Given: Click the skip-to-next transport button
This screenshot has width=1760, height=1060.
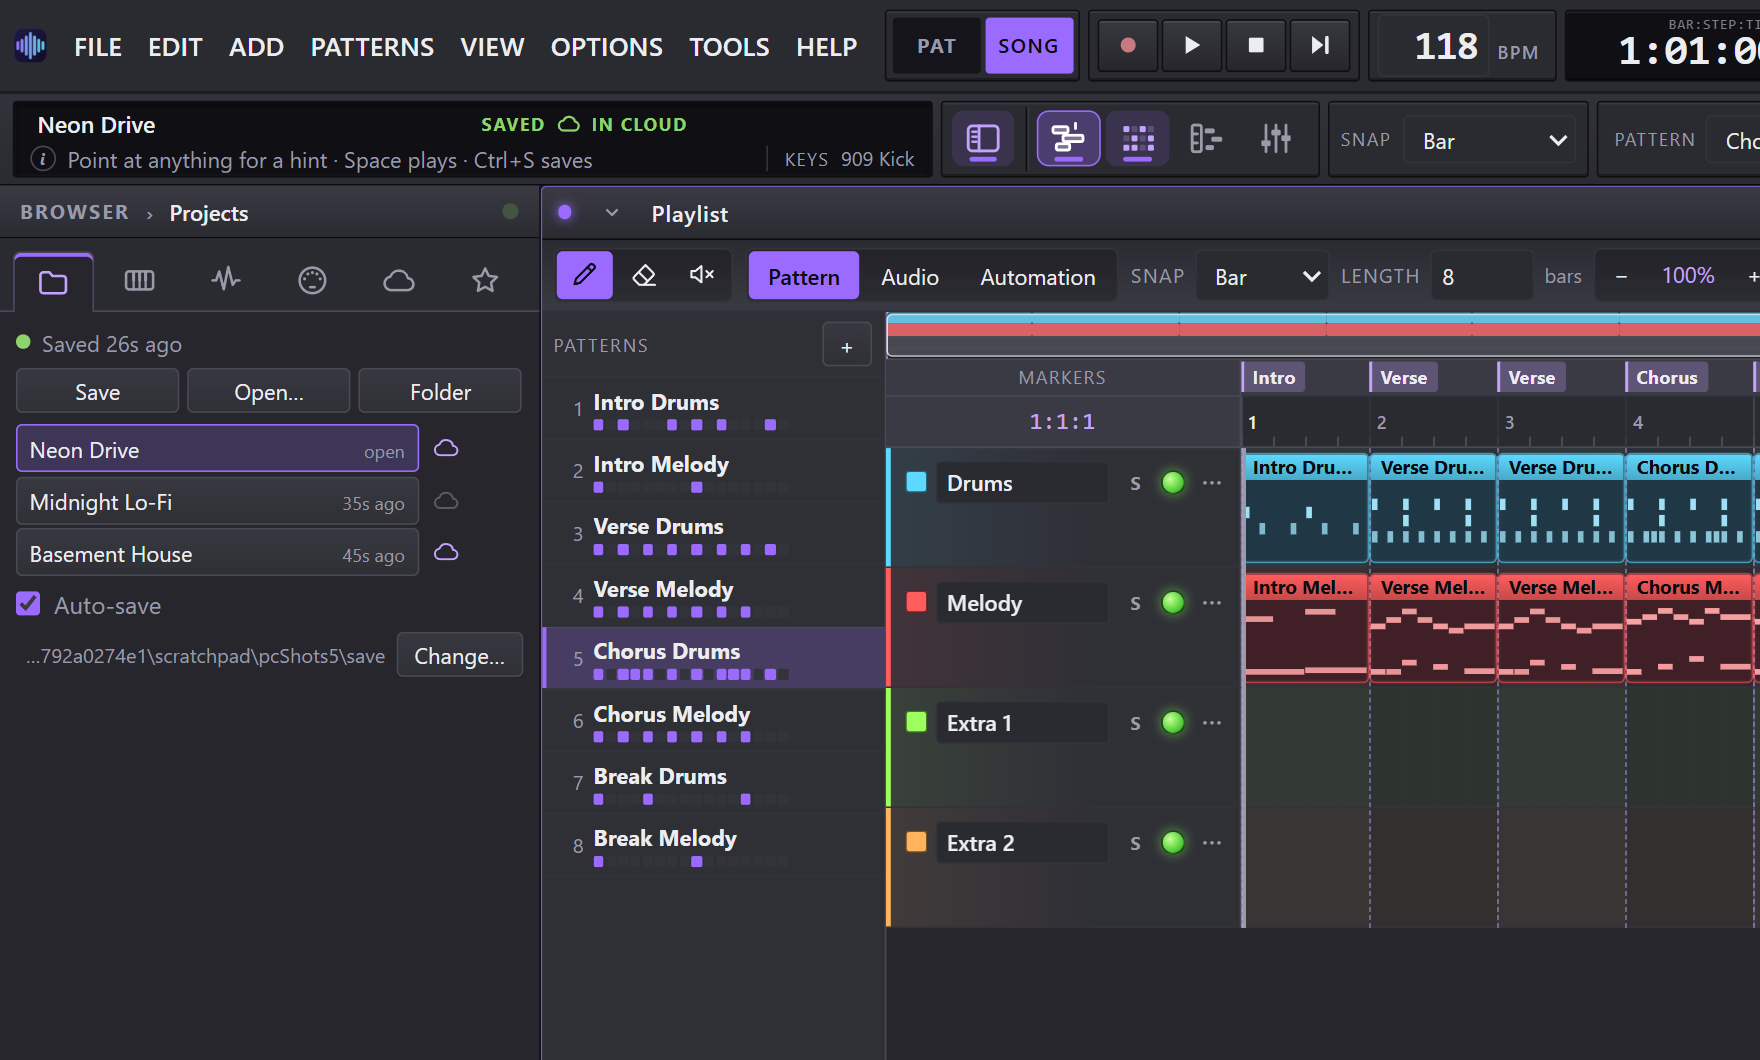Looking at the screenshot, I should [x=1320, y=45].
